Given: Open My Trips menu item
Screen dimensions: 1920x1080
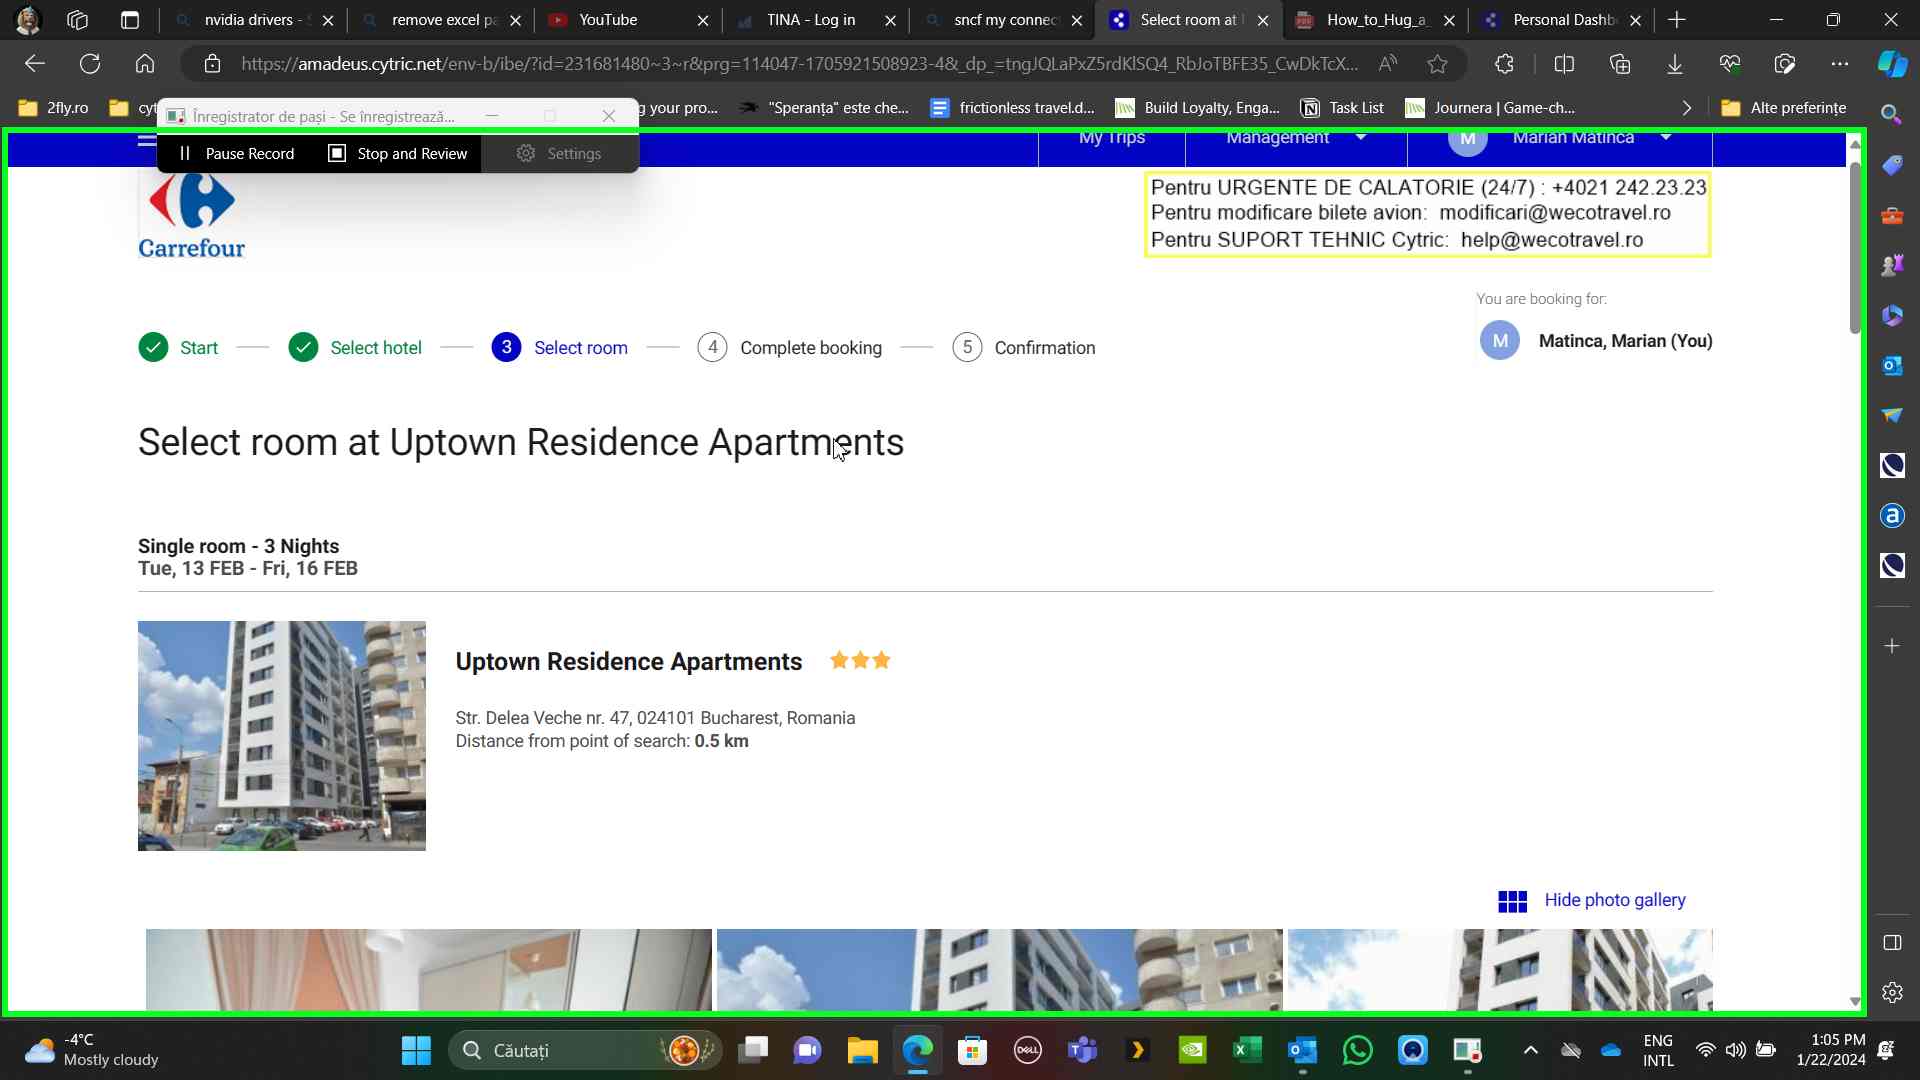Looking at the screenshot, I should coord(1111,138).
